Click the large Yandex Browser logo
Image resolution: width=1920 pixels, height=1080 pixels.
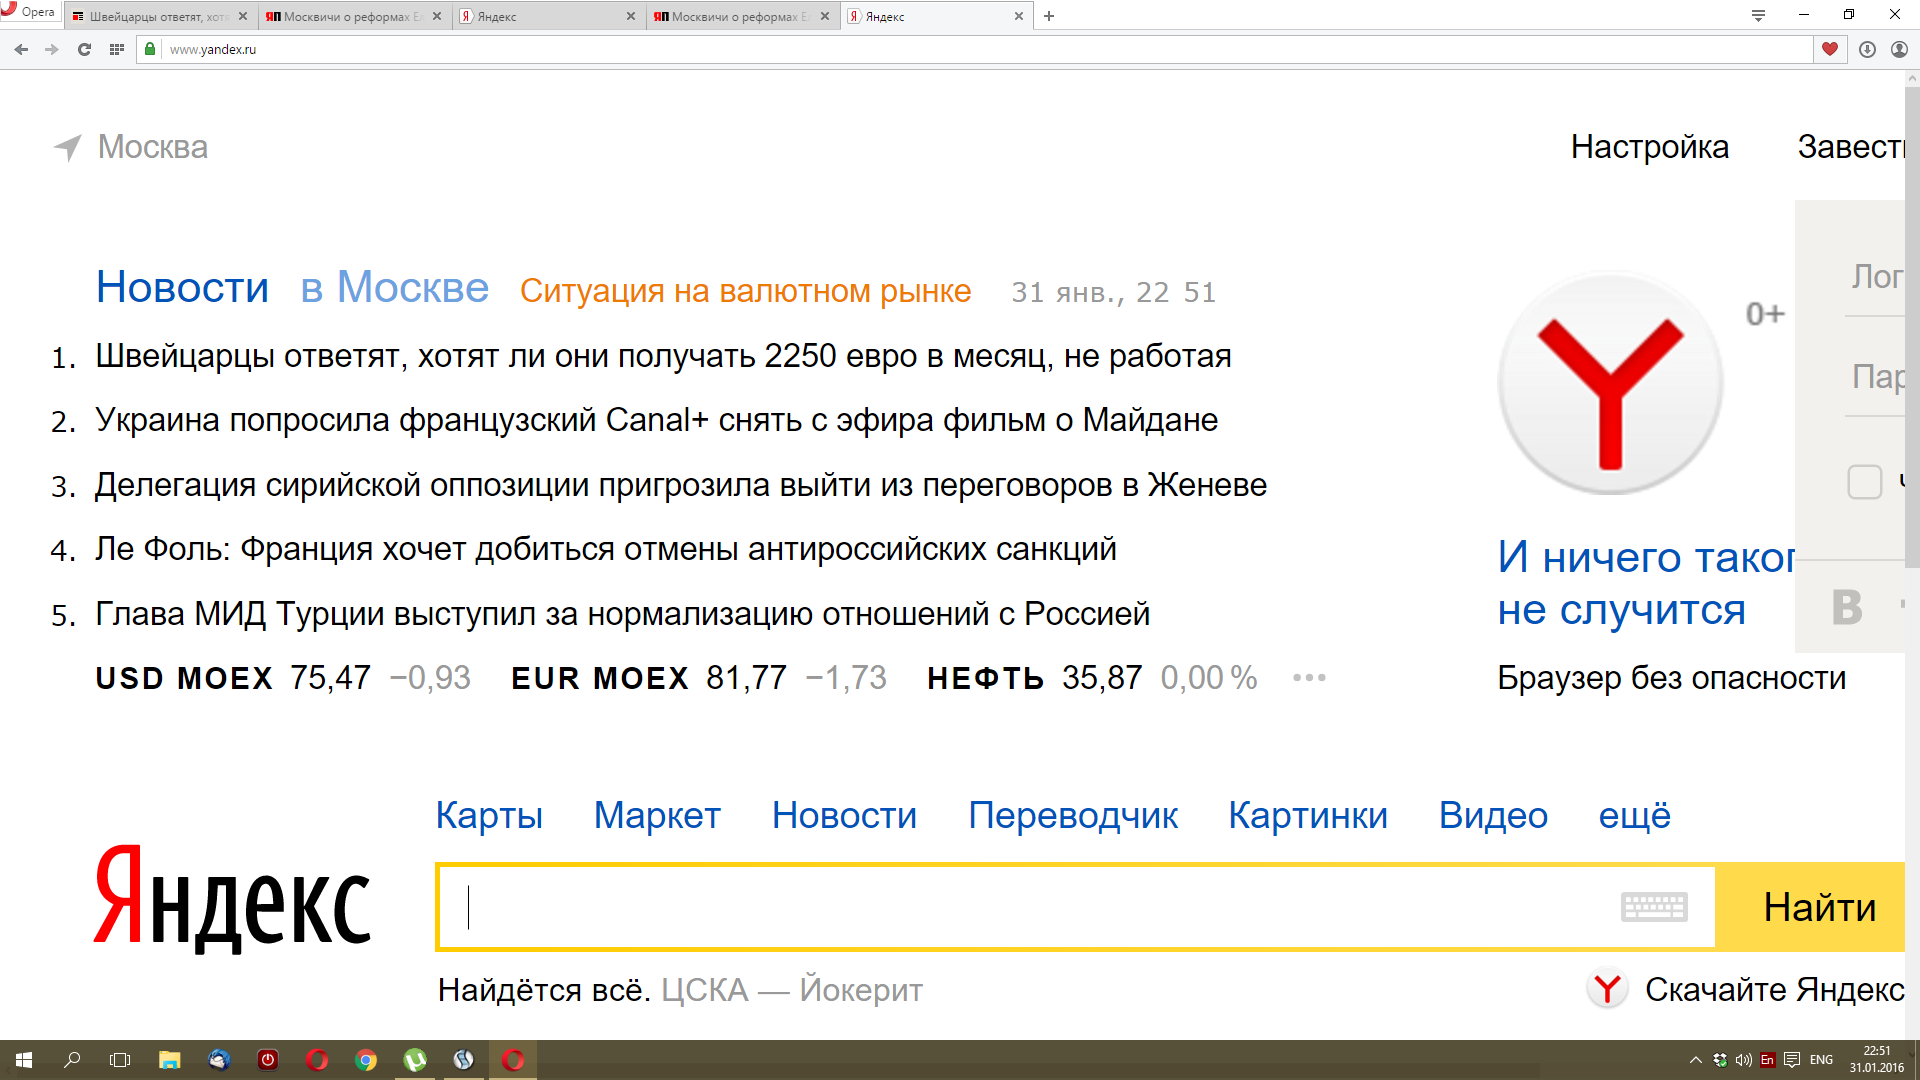[1610, 383]
